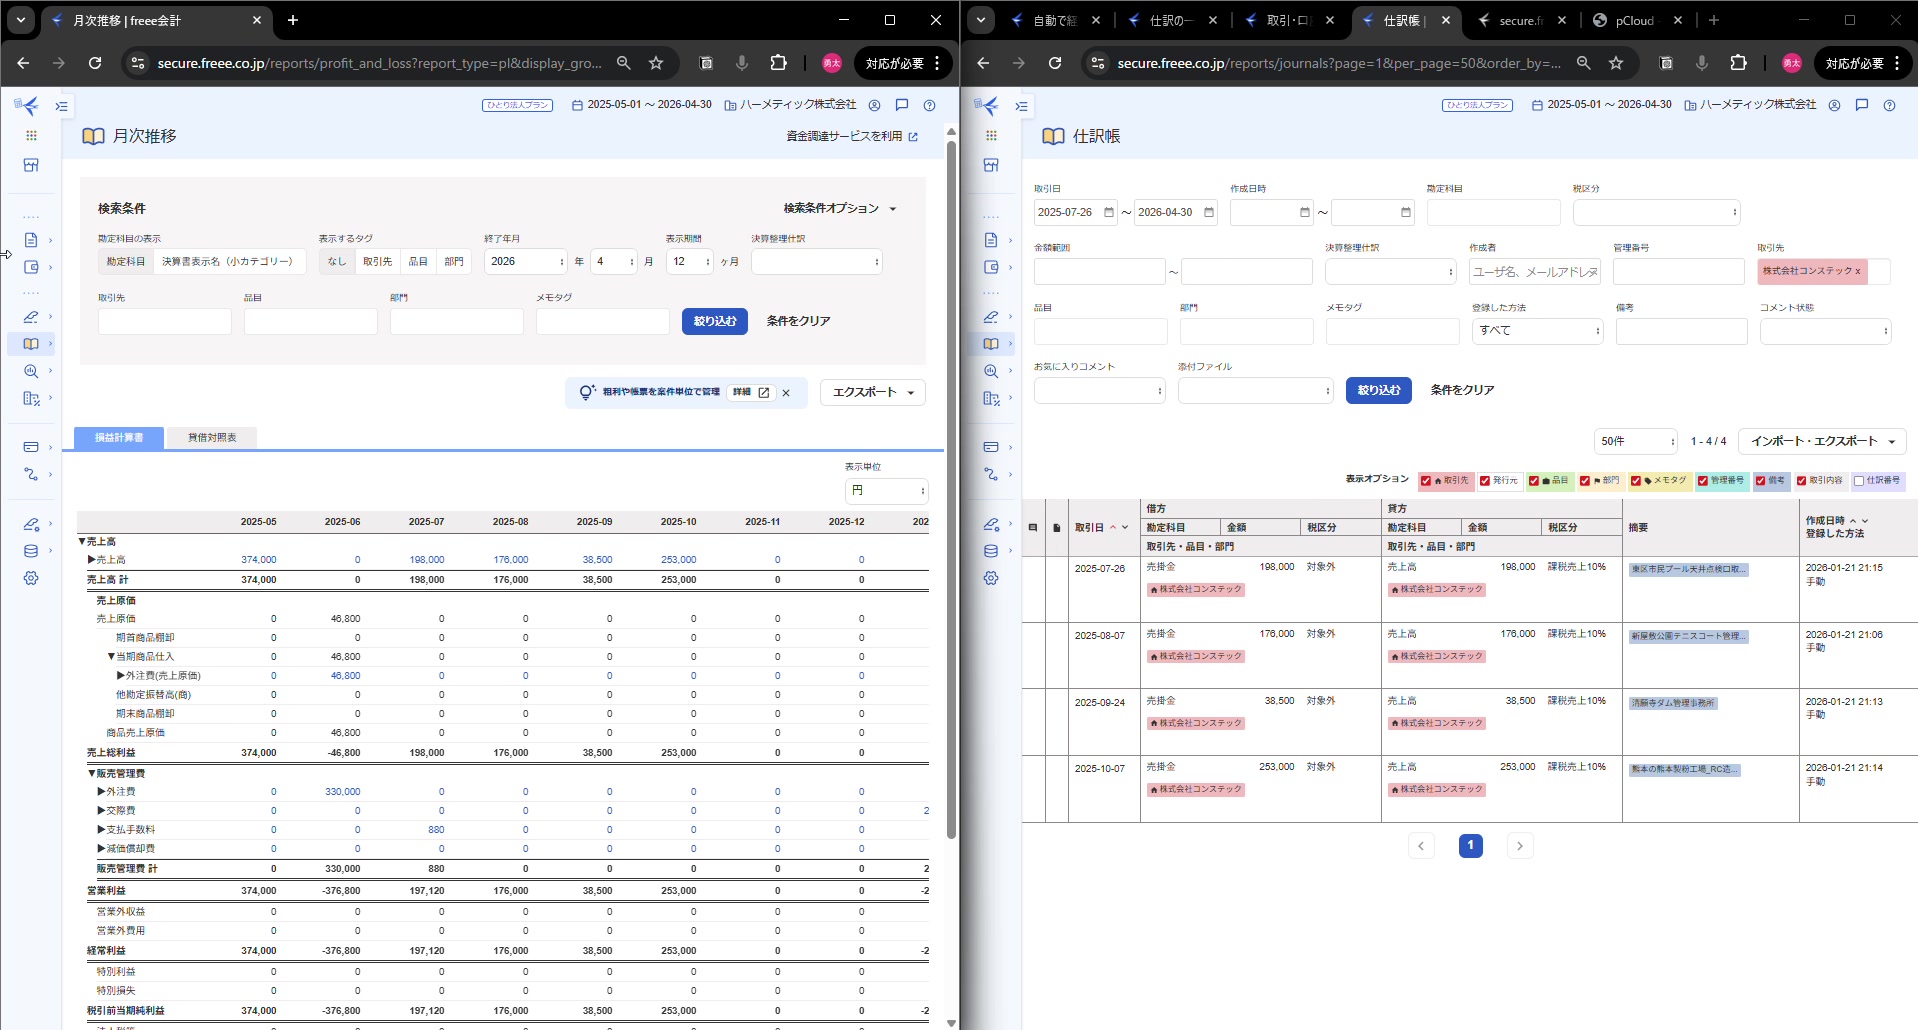The image size is (1918, 1030).
Task: Expand the 検索条件オプション dropdown
Action: [840, 208]
